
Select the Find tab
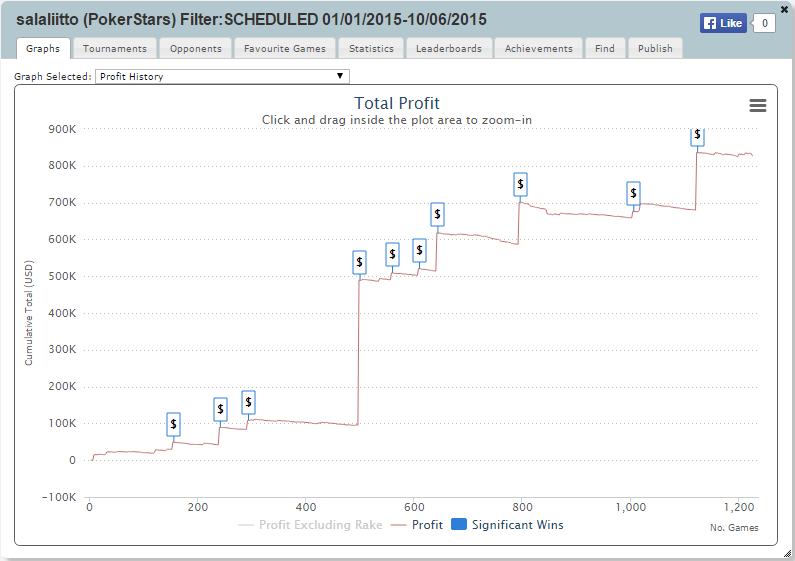pyautogui.click(x=604, y=49)
